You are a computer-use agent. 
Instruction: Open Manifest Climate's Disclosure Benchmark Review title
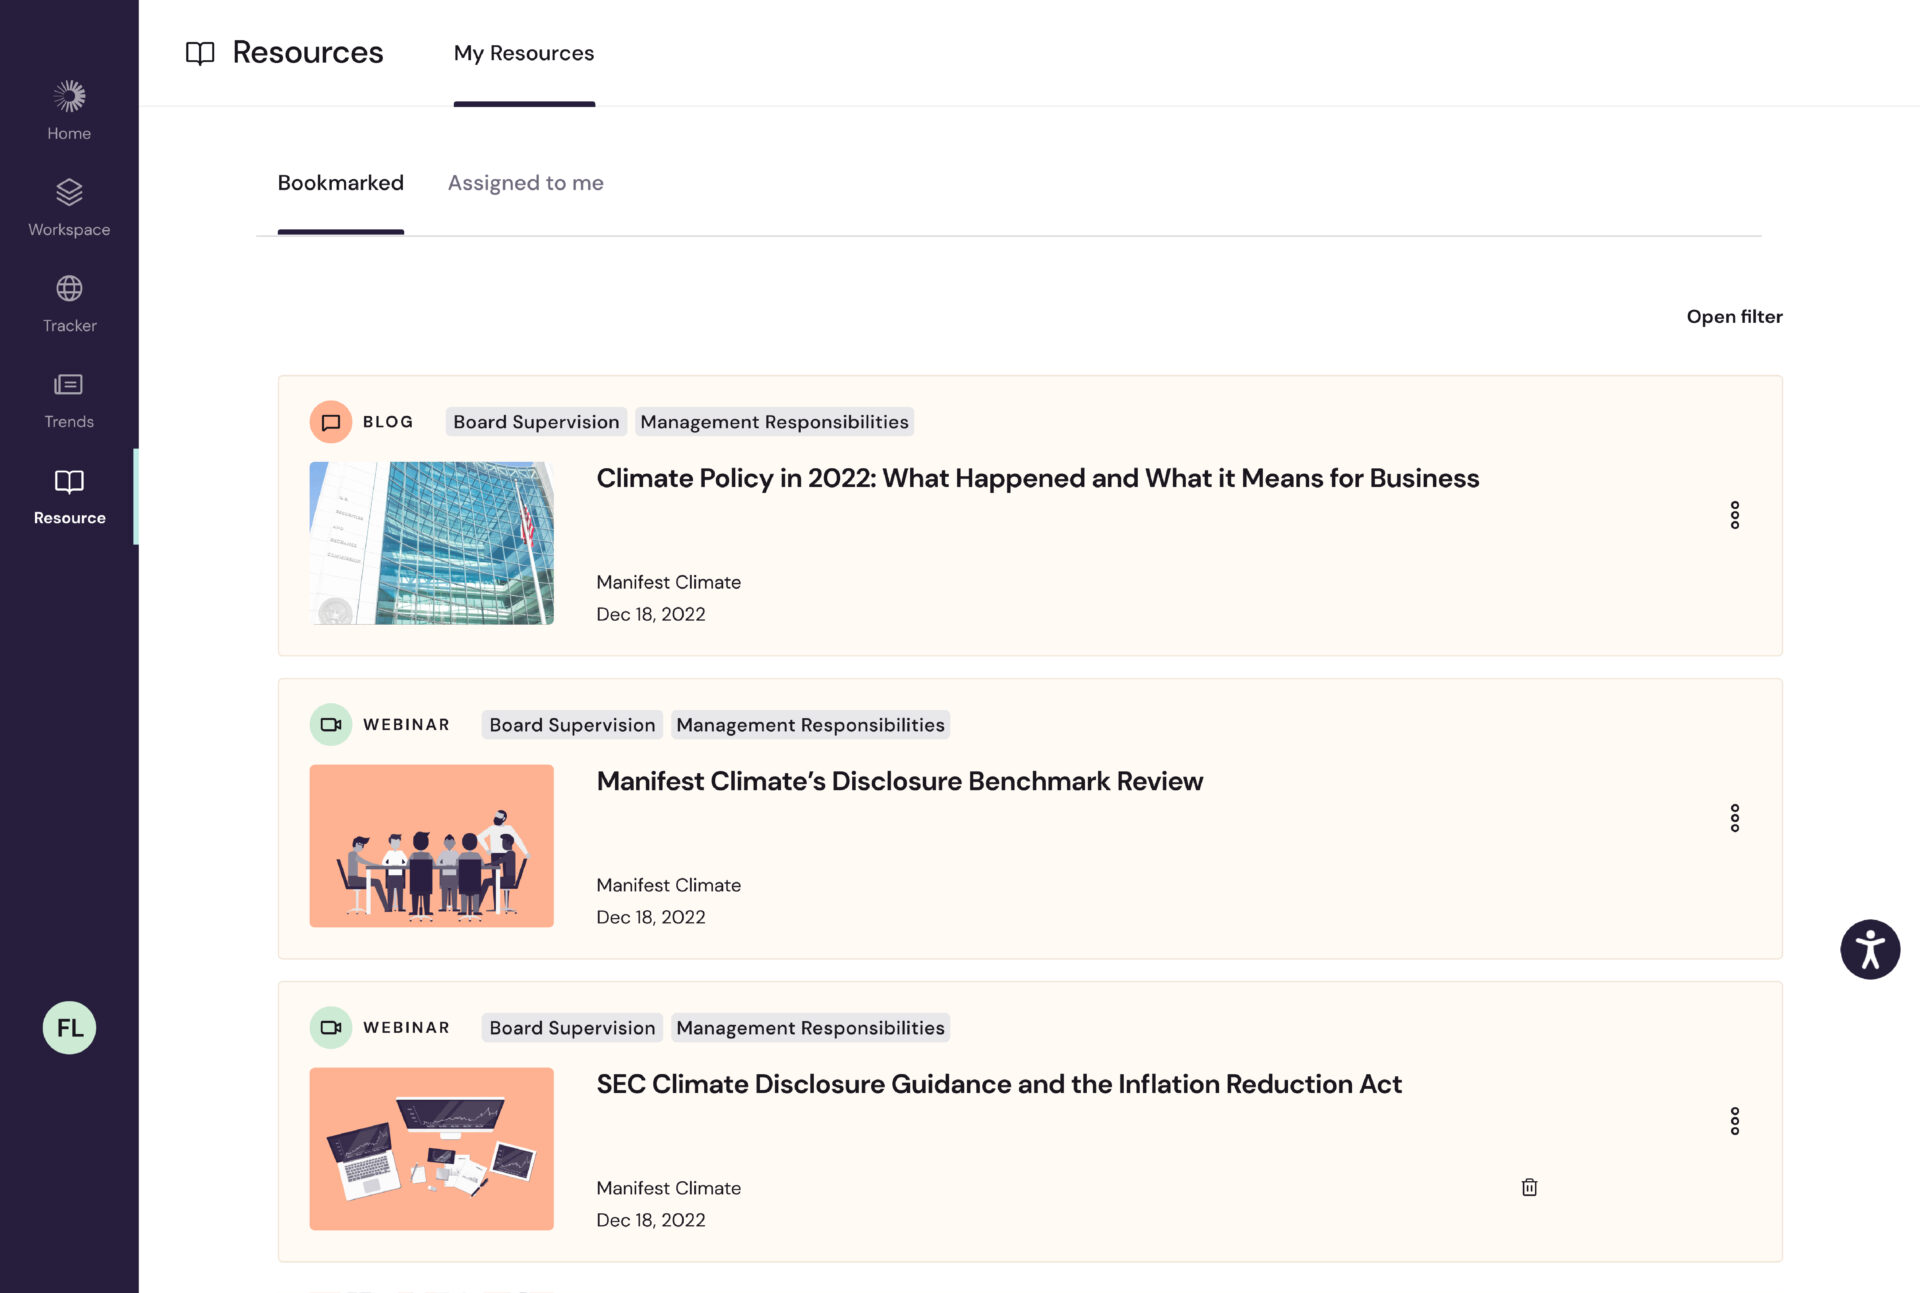[899, 782]
